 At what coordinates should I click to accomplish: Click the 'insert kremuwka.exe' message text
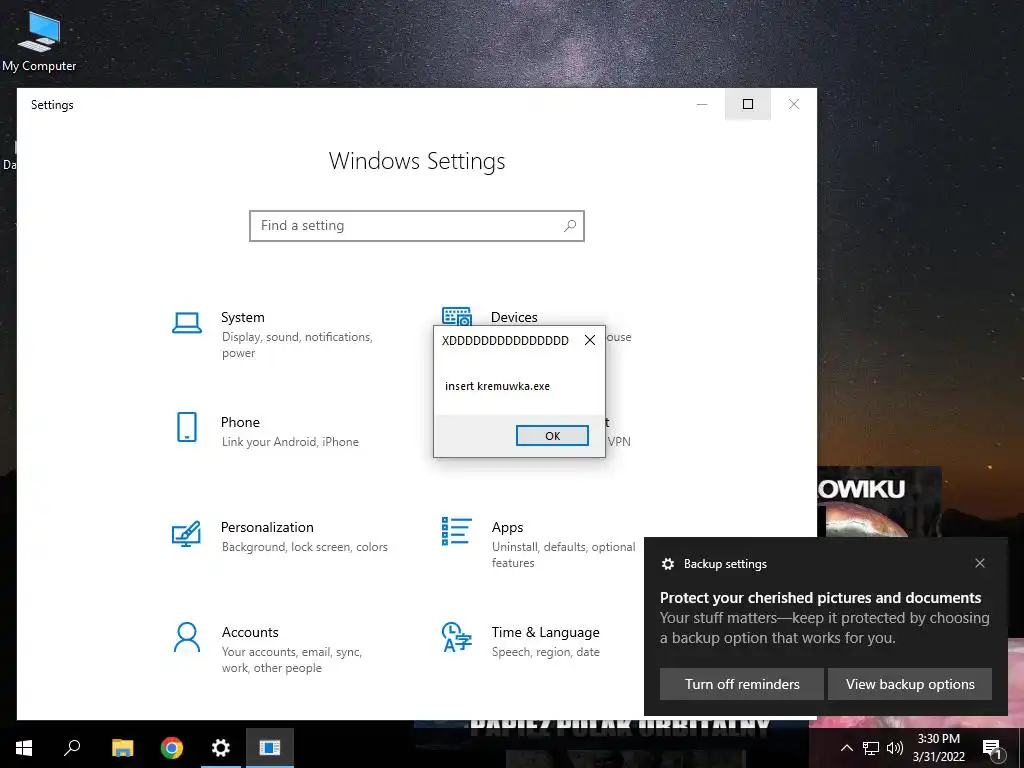tap(498, 386)
